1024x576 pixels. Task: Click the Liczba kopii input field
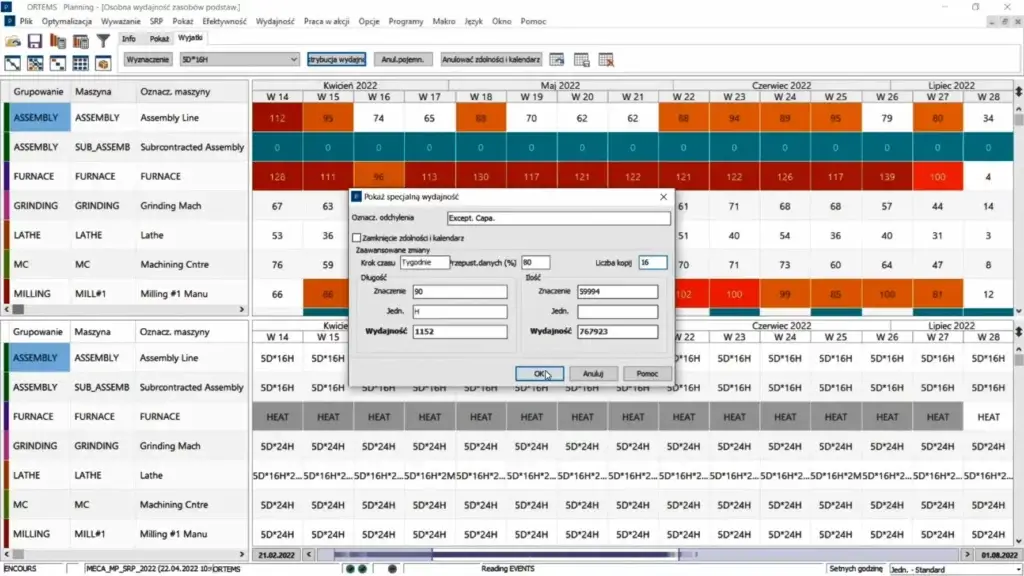[x=652, y=263]
